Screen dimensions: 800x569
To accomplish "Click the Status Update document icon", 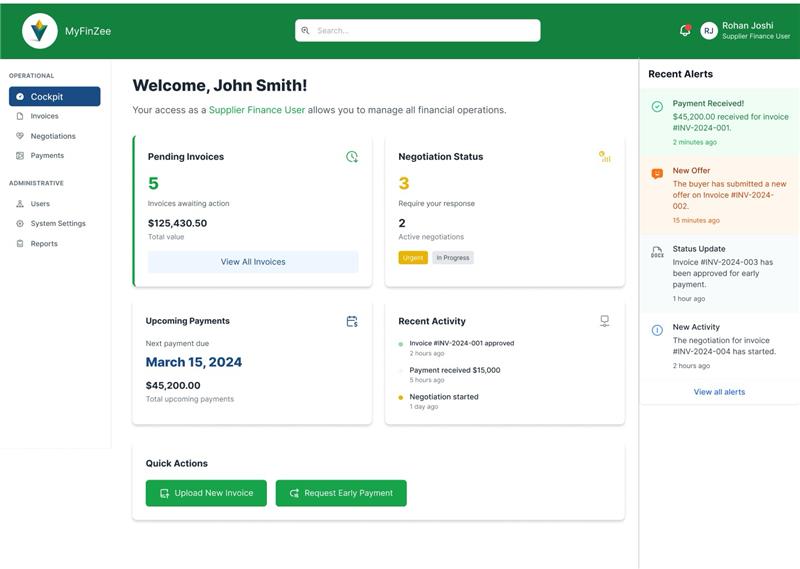I will (657, 252).
